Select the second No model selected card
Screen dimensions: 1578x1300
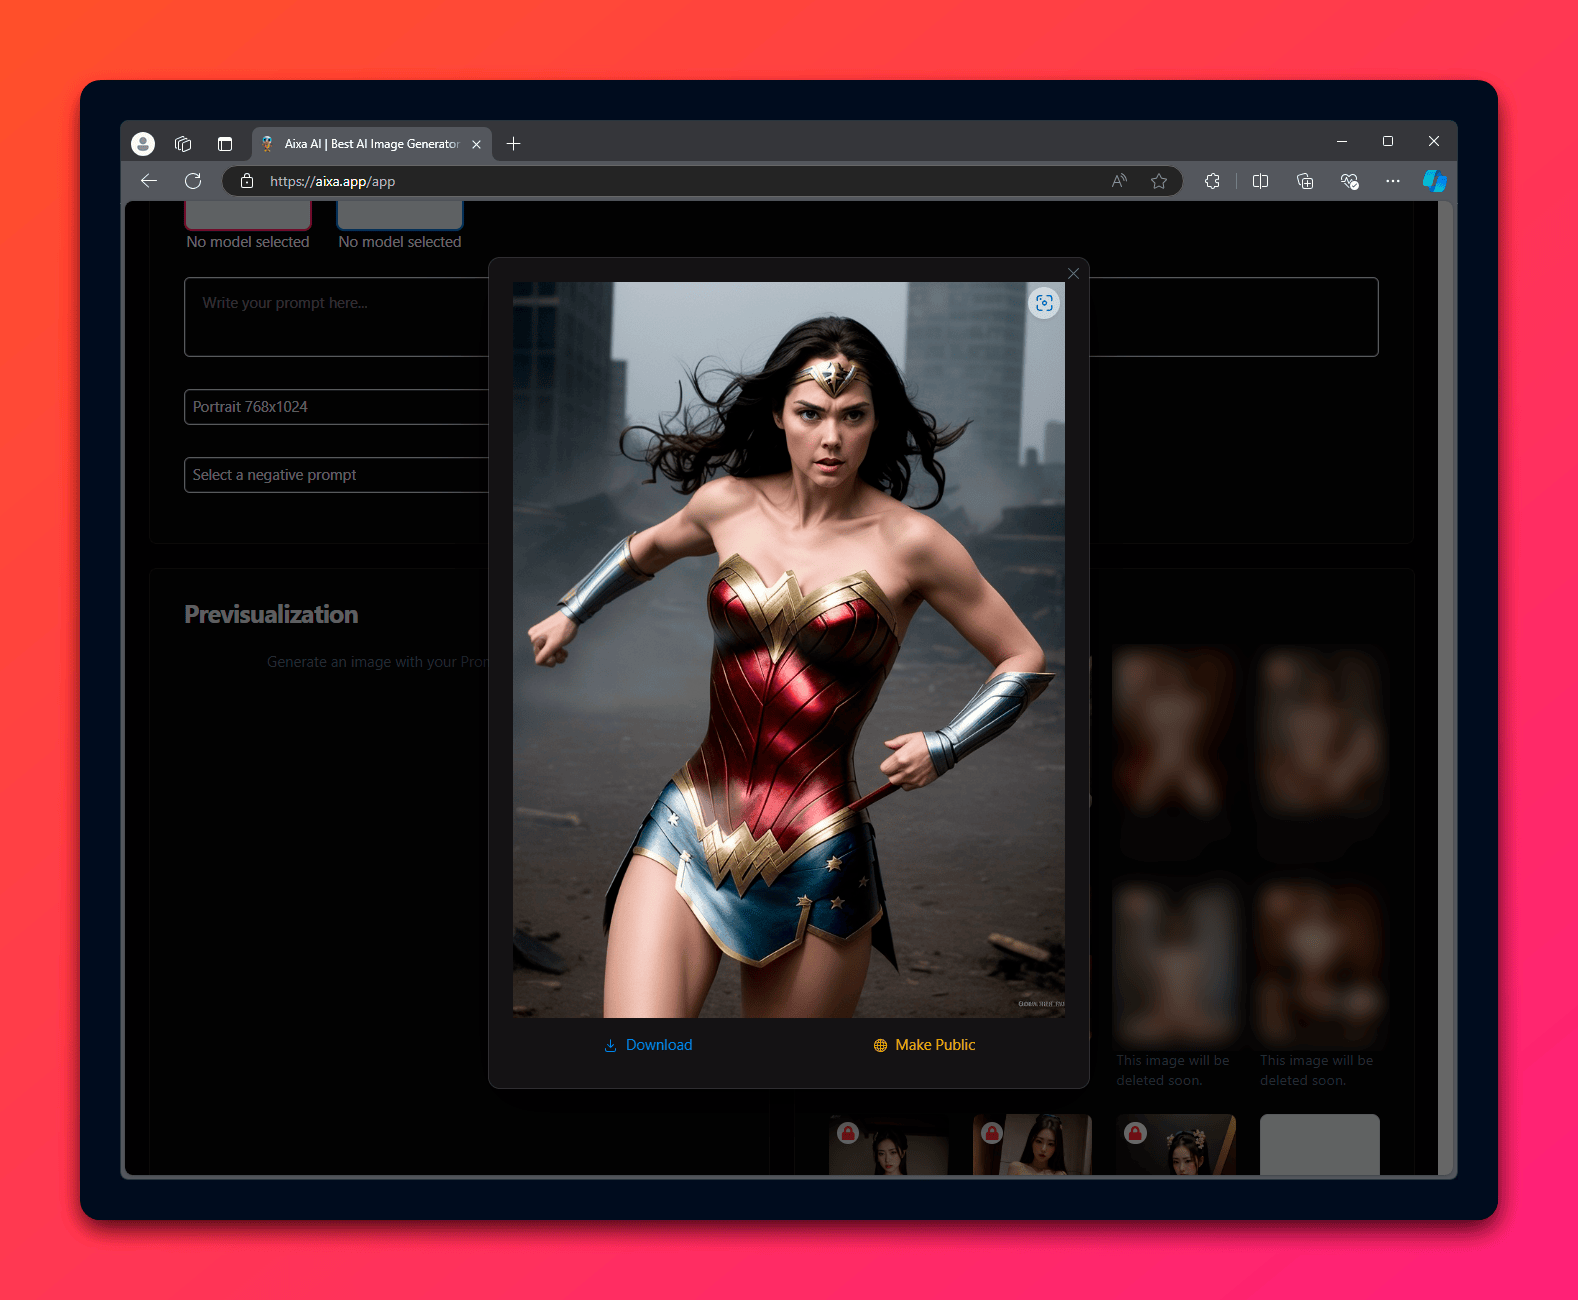click(x=400, y=226)
